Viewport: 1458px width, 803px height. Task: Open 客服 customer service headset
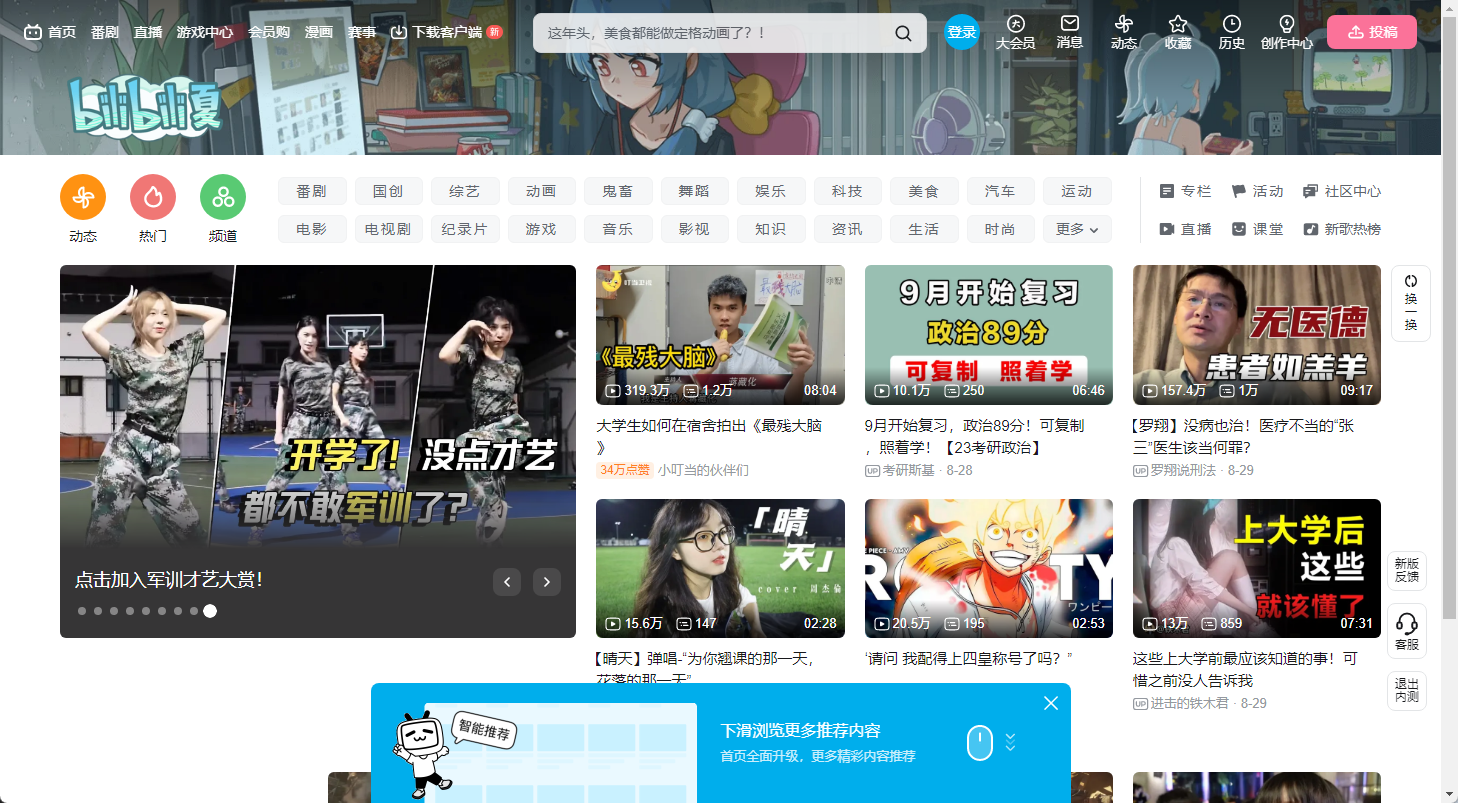1407,631
